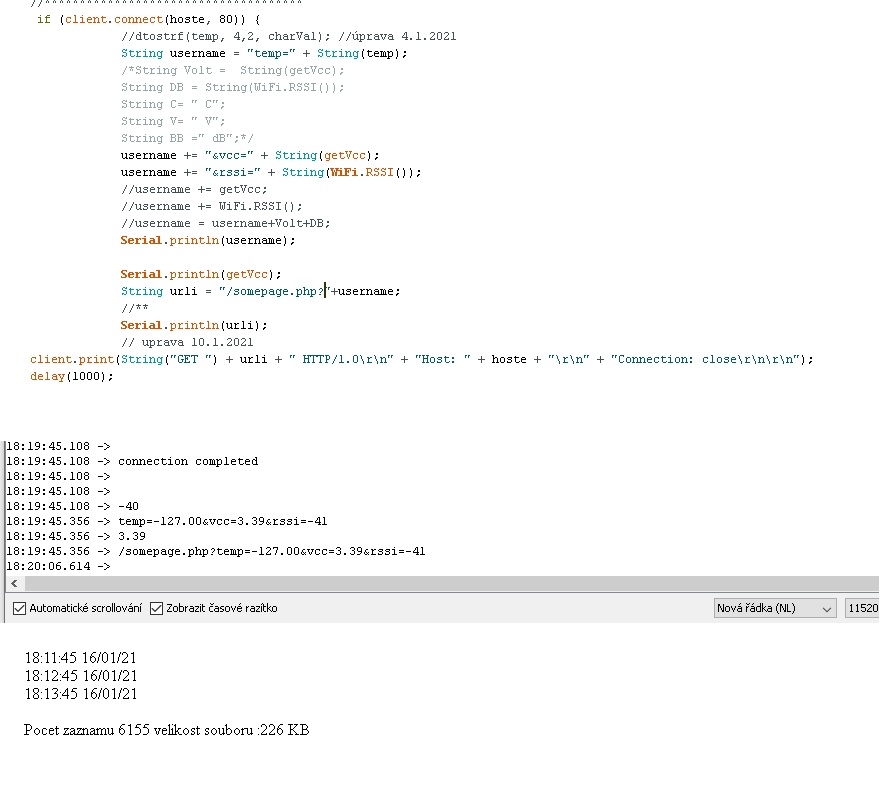
Task: Click the 18:11:45 16/01/21 log entry
Action: tap(81, 658)
